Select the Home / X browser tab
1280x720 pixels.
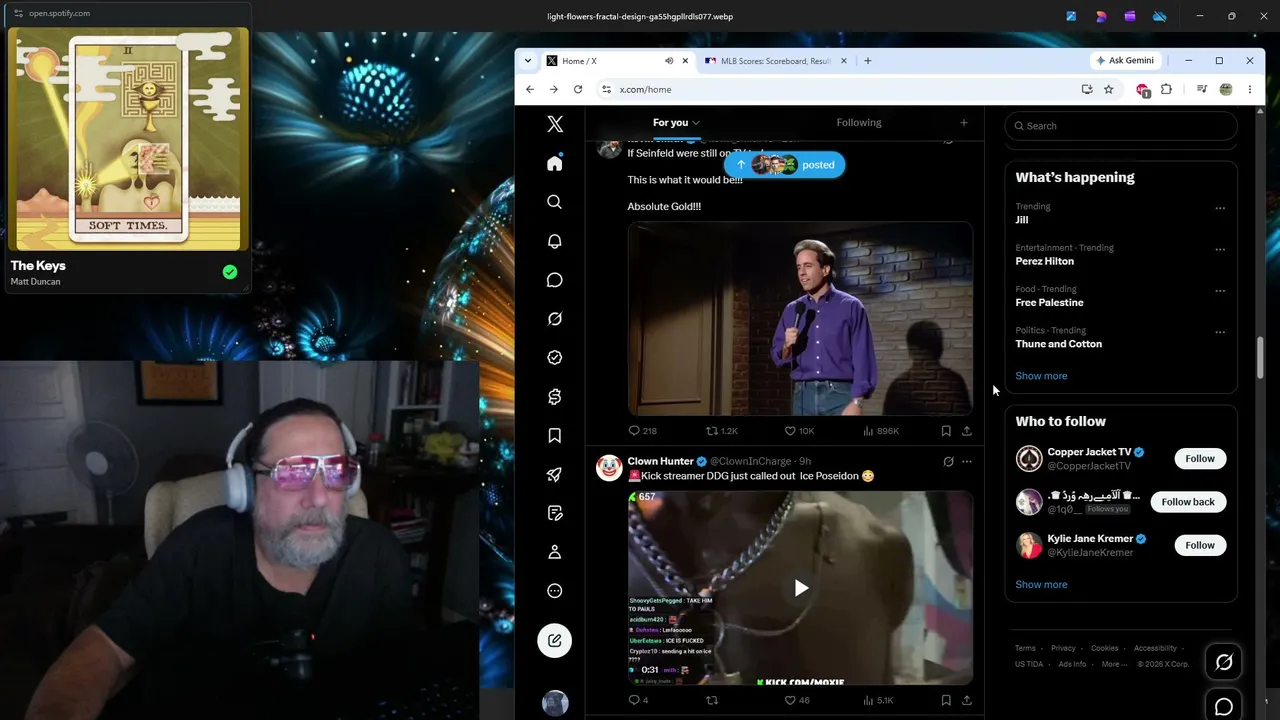[x=618, y=61]
